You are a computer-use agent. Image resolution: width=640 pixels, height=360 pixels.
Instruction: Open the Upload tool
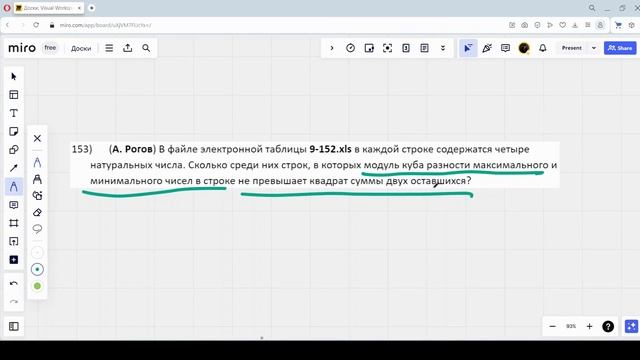point(13,241)
